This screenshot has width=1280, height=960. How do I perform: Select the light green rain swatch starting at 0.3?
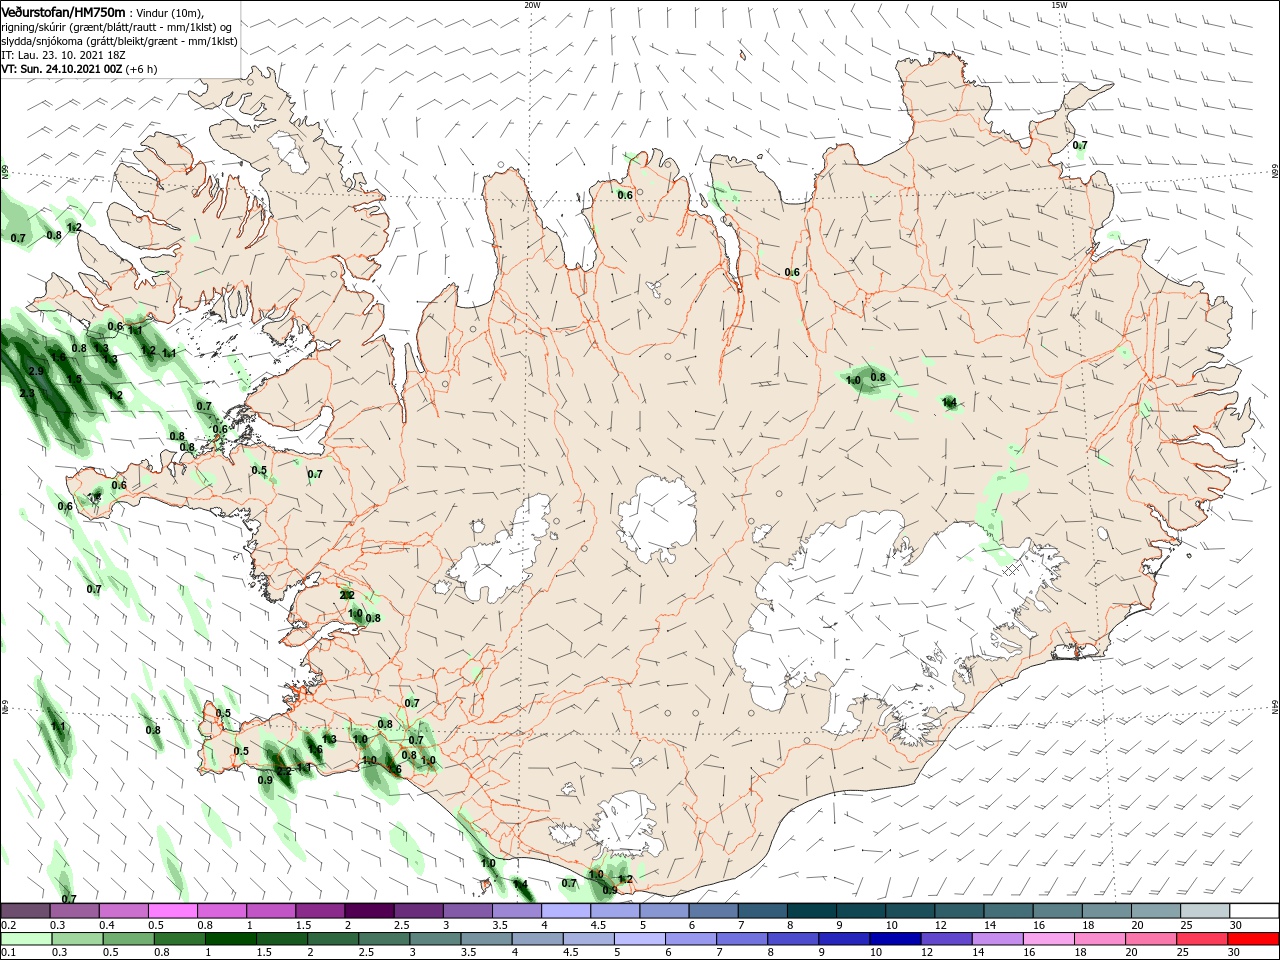pyautogui.click(x=76, y=939)
